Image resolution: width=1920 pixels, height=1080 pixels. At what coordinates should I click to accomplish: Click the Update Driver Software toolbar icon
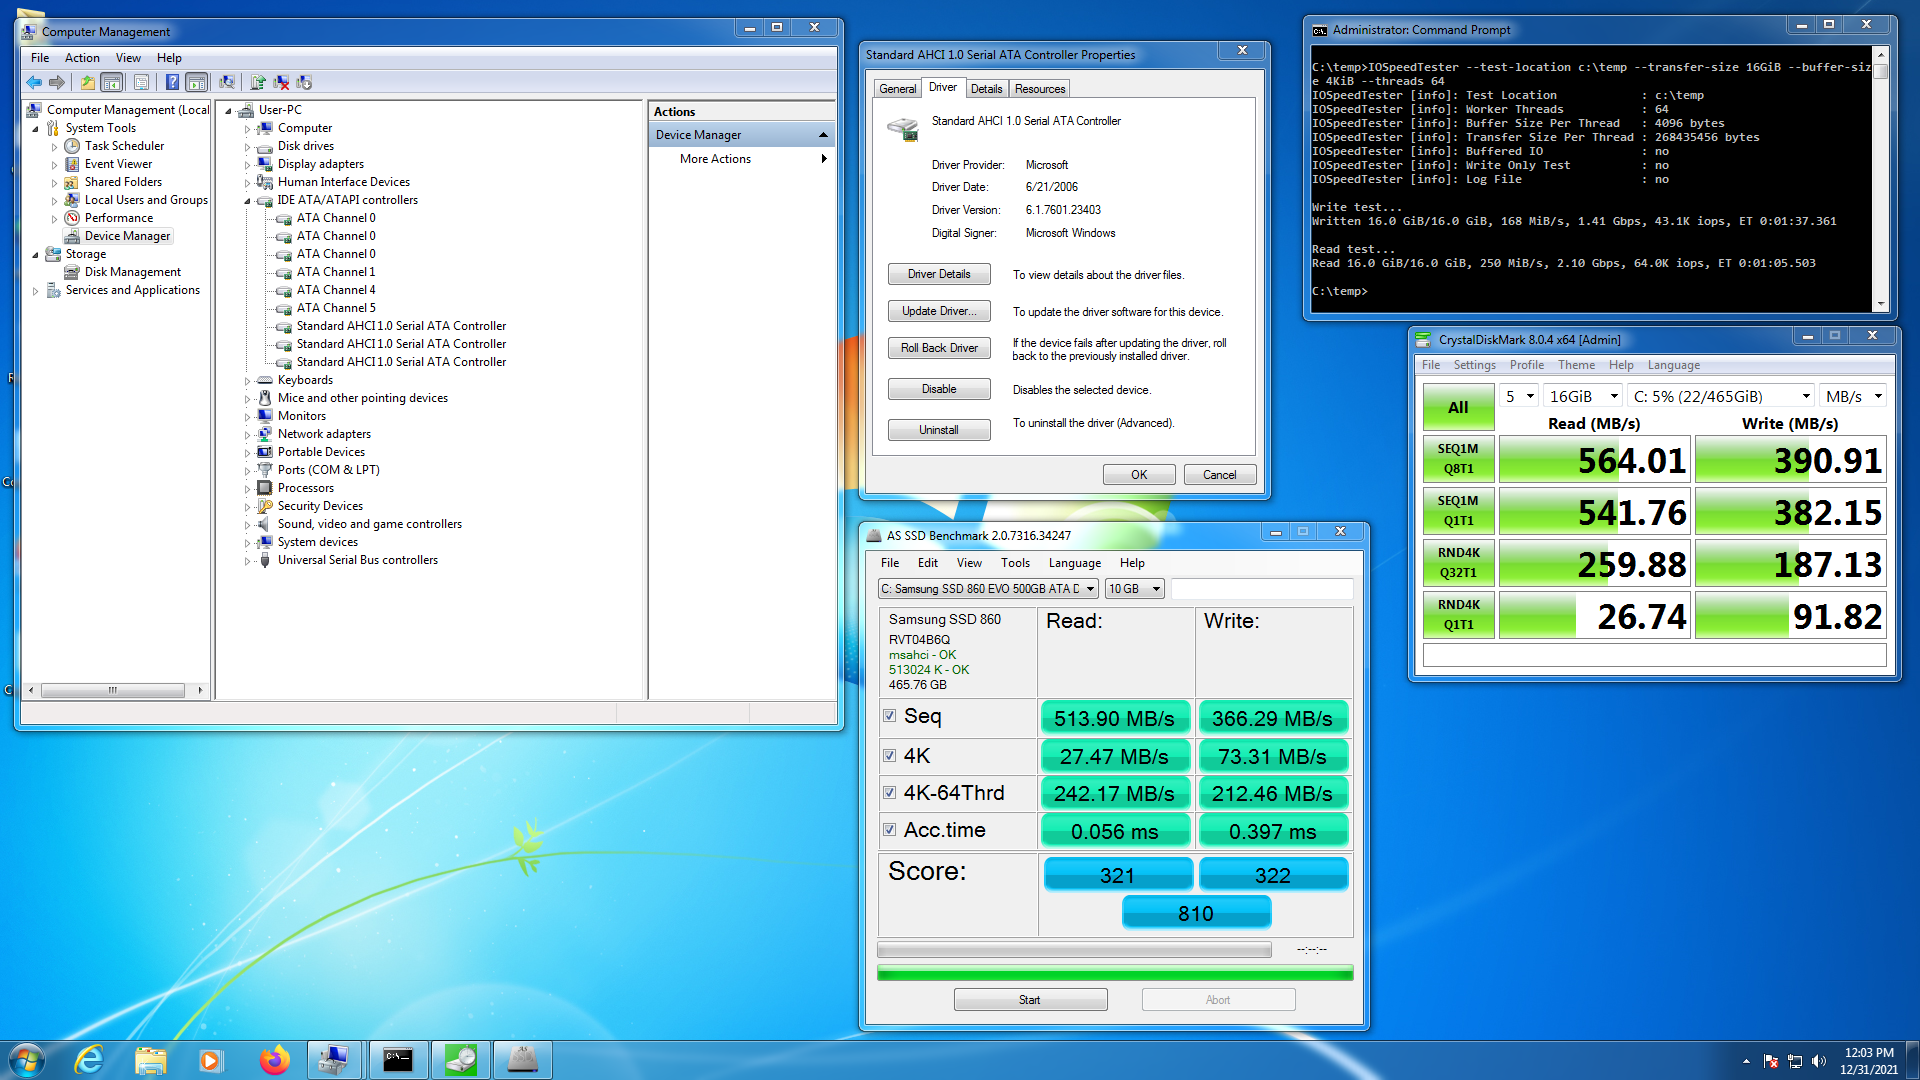258,82
